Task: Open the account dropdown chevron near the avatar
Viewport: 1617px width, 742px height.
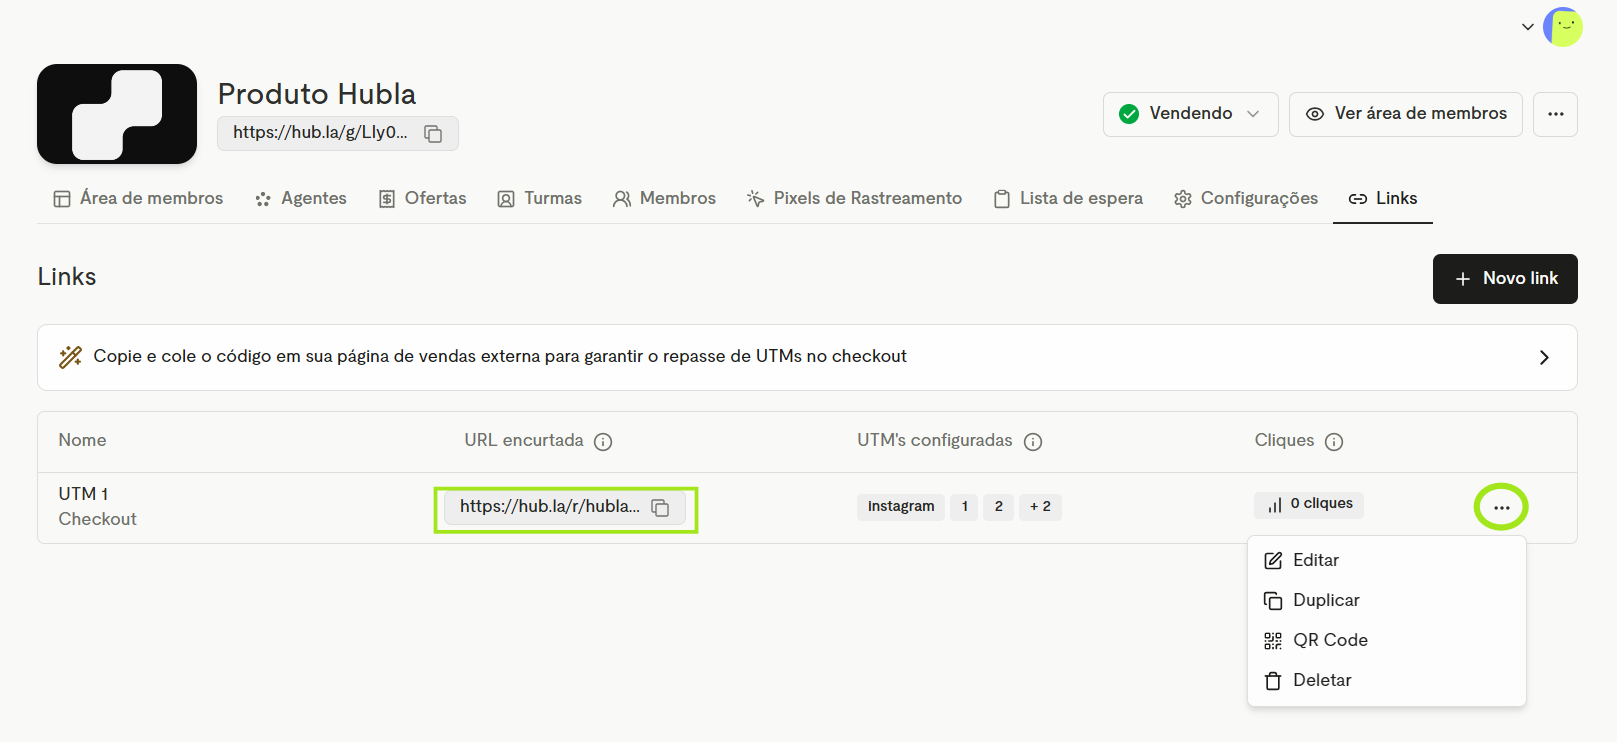Action: (x=1528, y=27)
